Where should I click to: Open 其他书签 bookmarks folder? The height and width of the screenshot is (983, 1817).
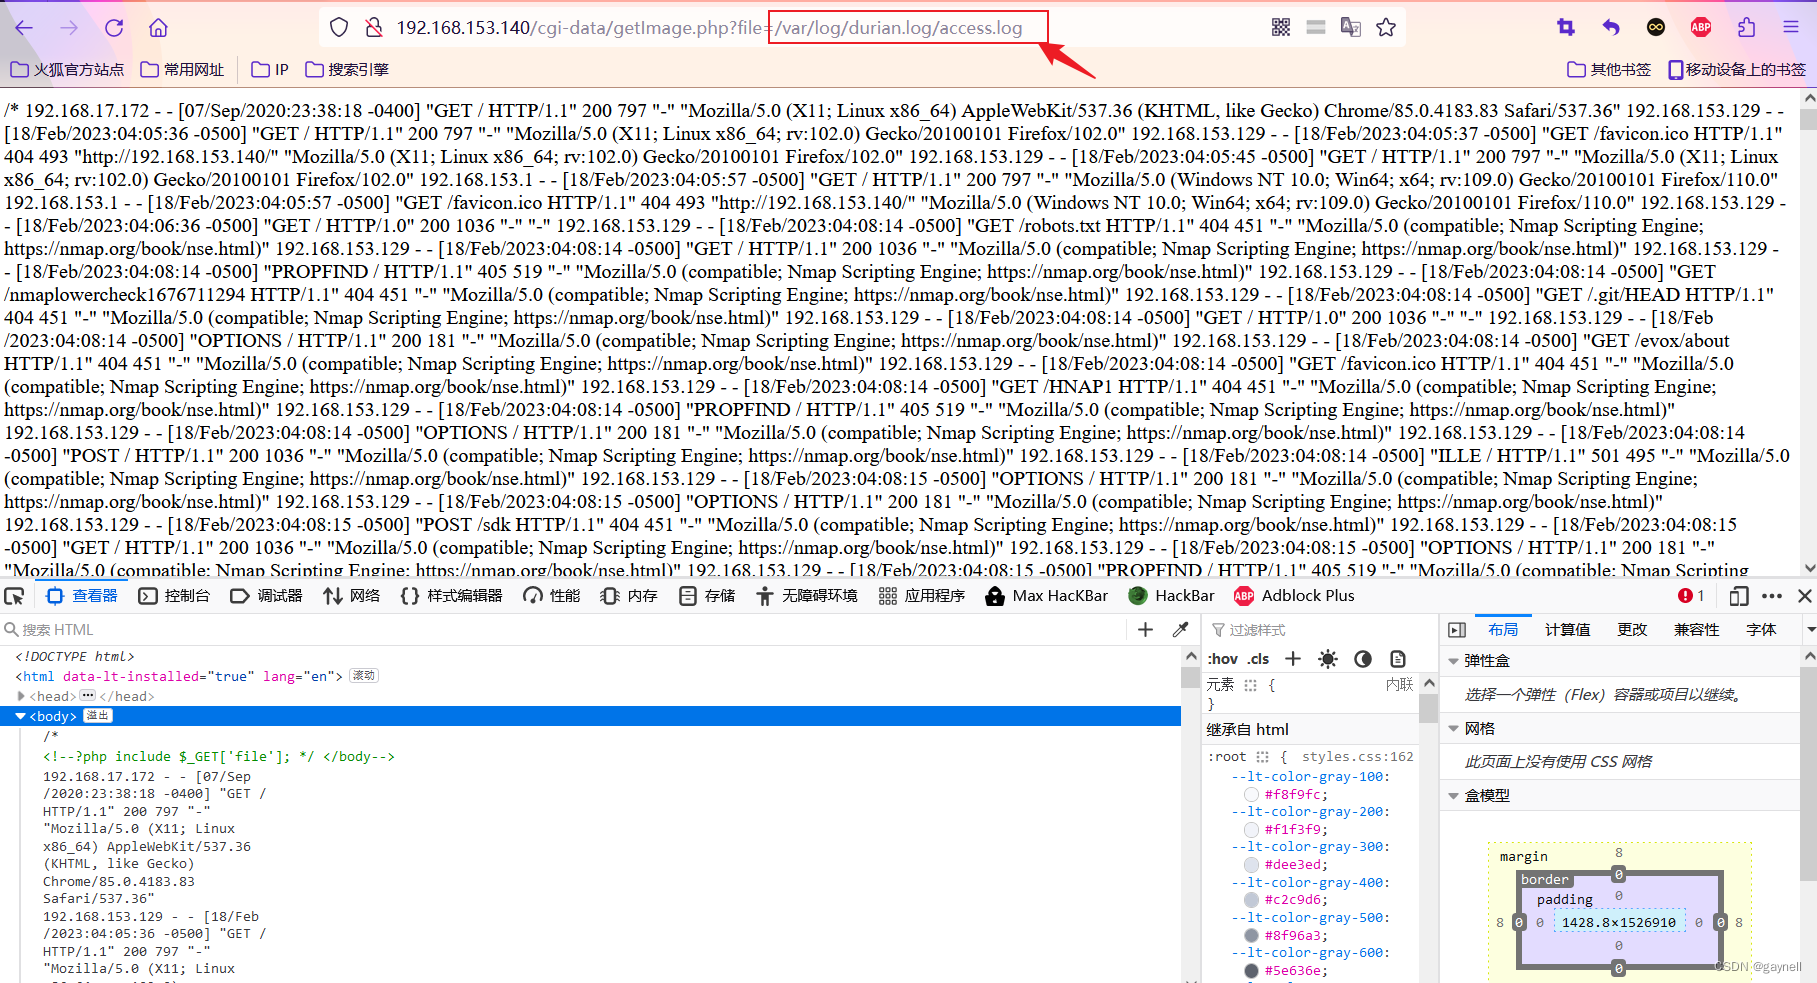1609,69
